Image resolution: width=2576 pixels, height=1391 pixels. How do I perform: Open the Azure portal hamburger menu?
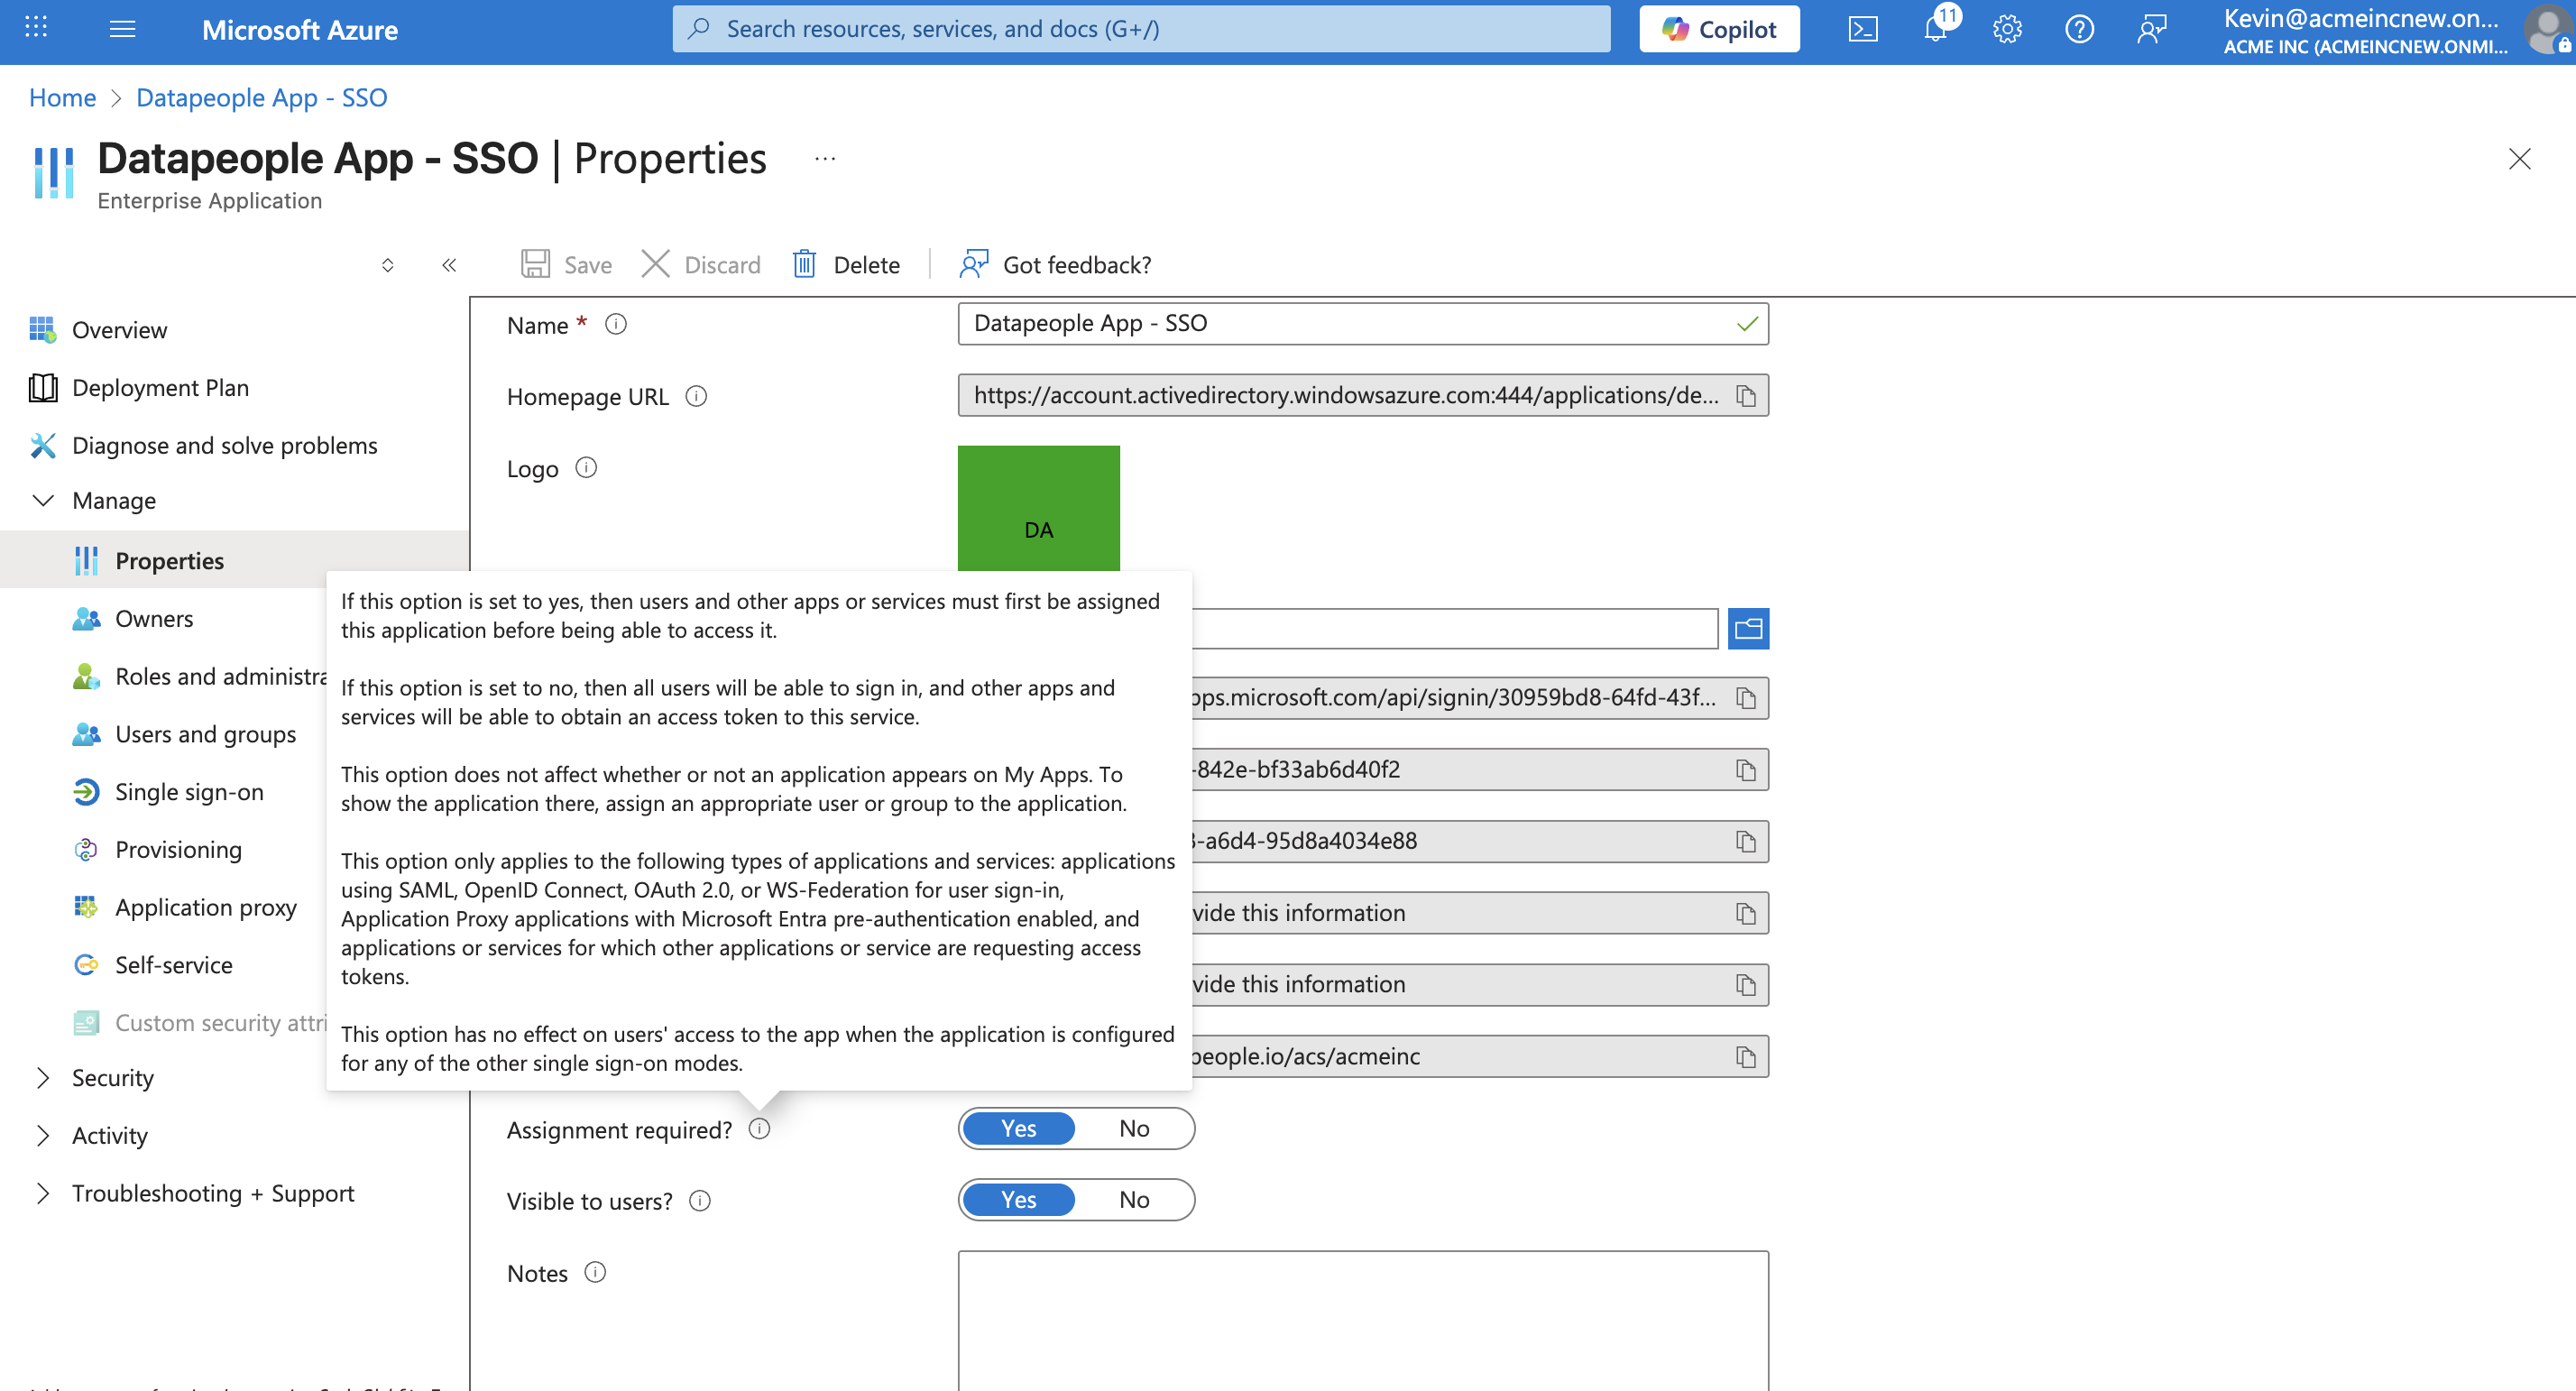pos(122,29)
